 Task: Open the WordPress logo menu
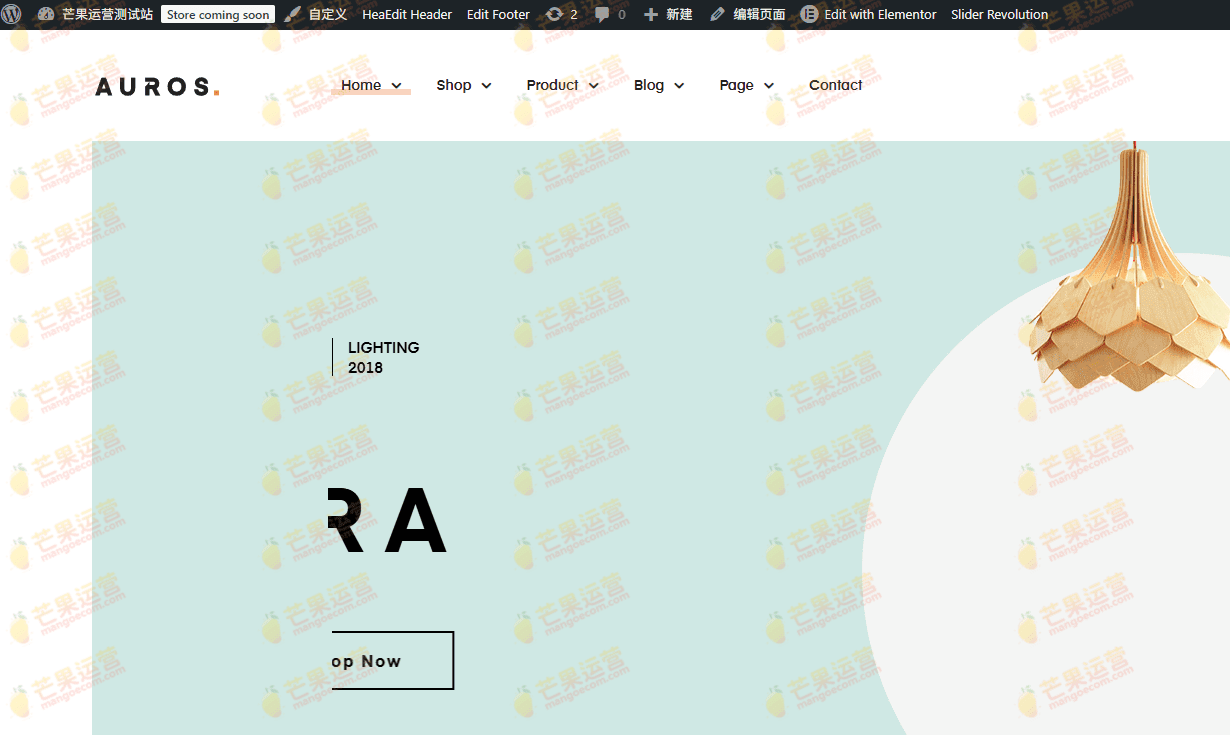click(12, 14)
